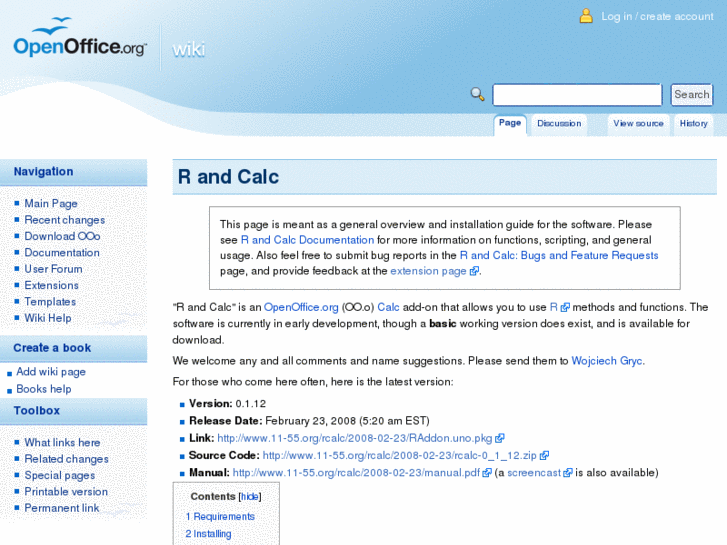Switch to the Discussion tab
Screen dimensions: 727x545
pyautogui.click(x=559, y=124)
